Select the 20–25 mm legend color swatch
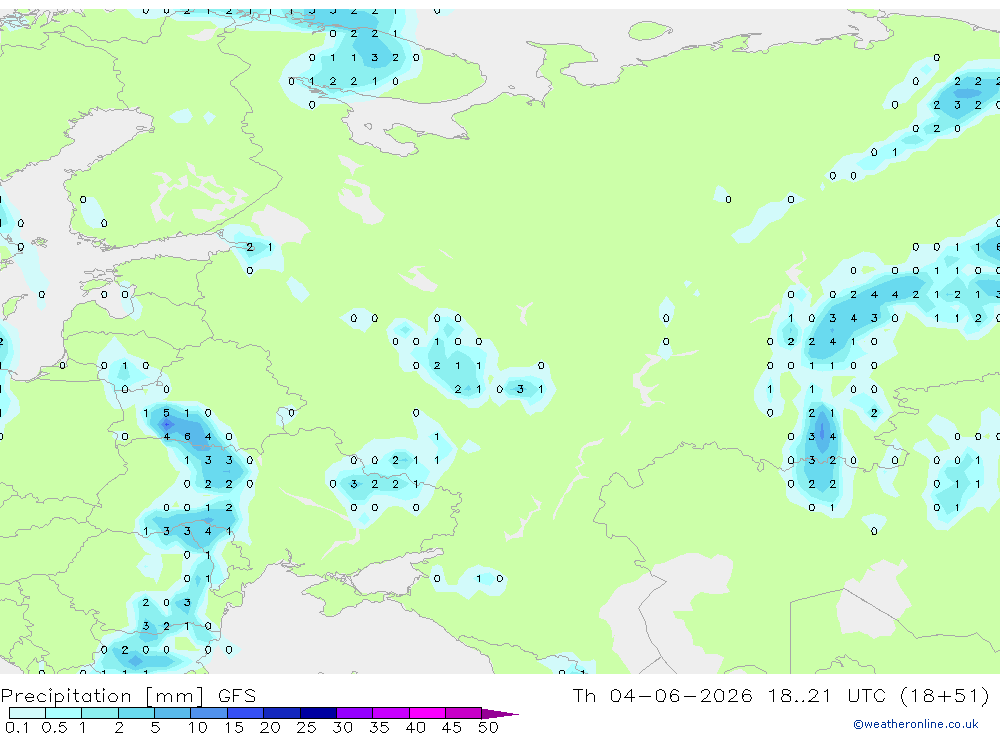 pos(282,713)
